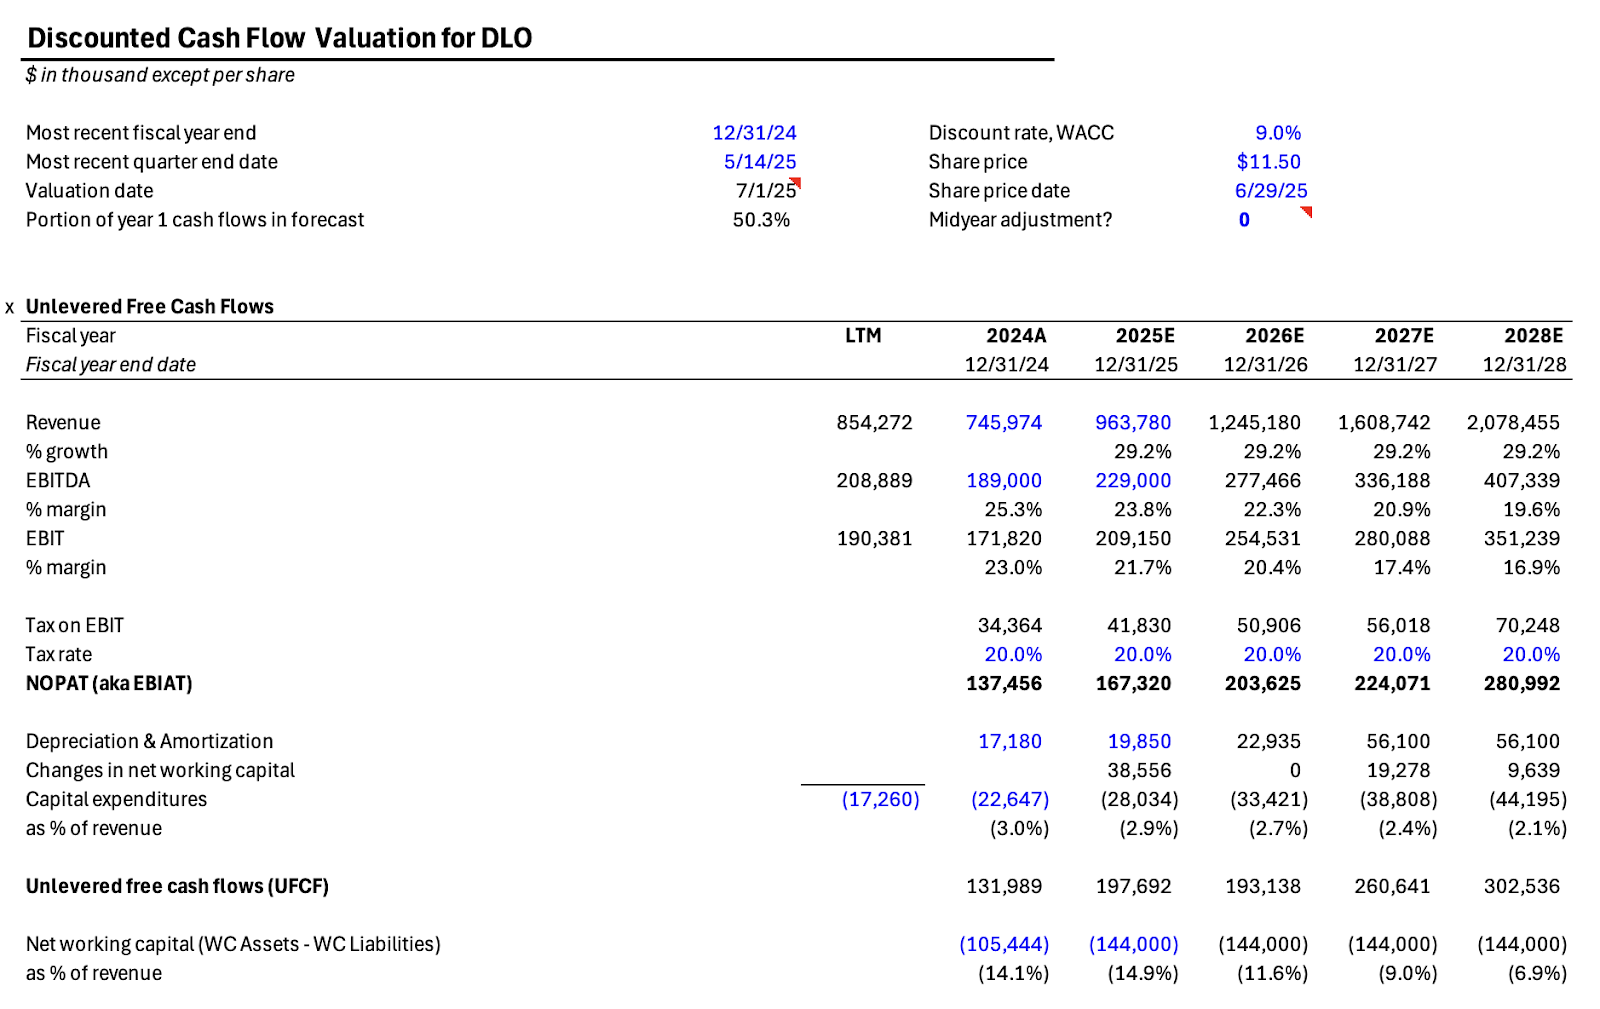This screenshot has height=1009, width=1600.
Task: Click the Most recent fiscal year end date 12/31/24
Action: 756,132
